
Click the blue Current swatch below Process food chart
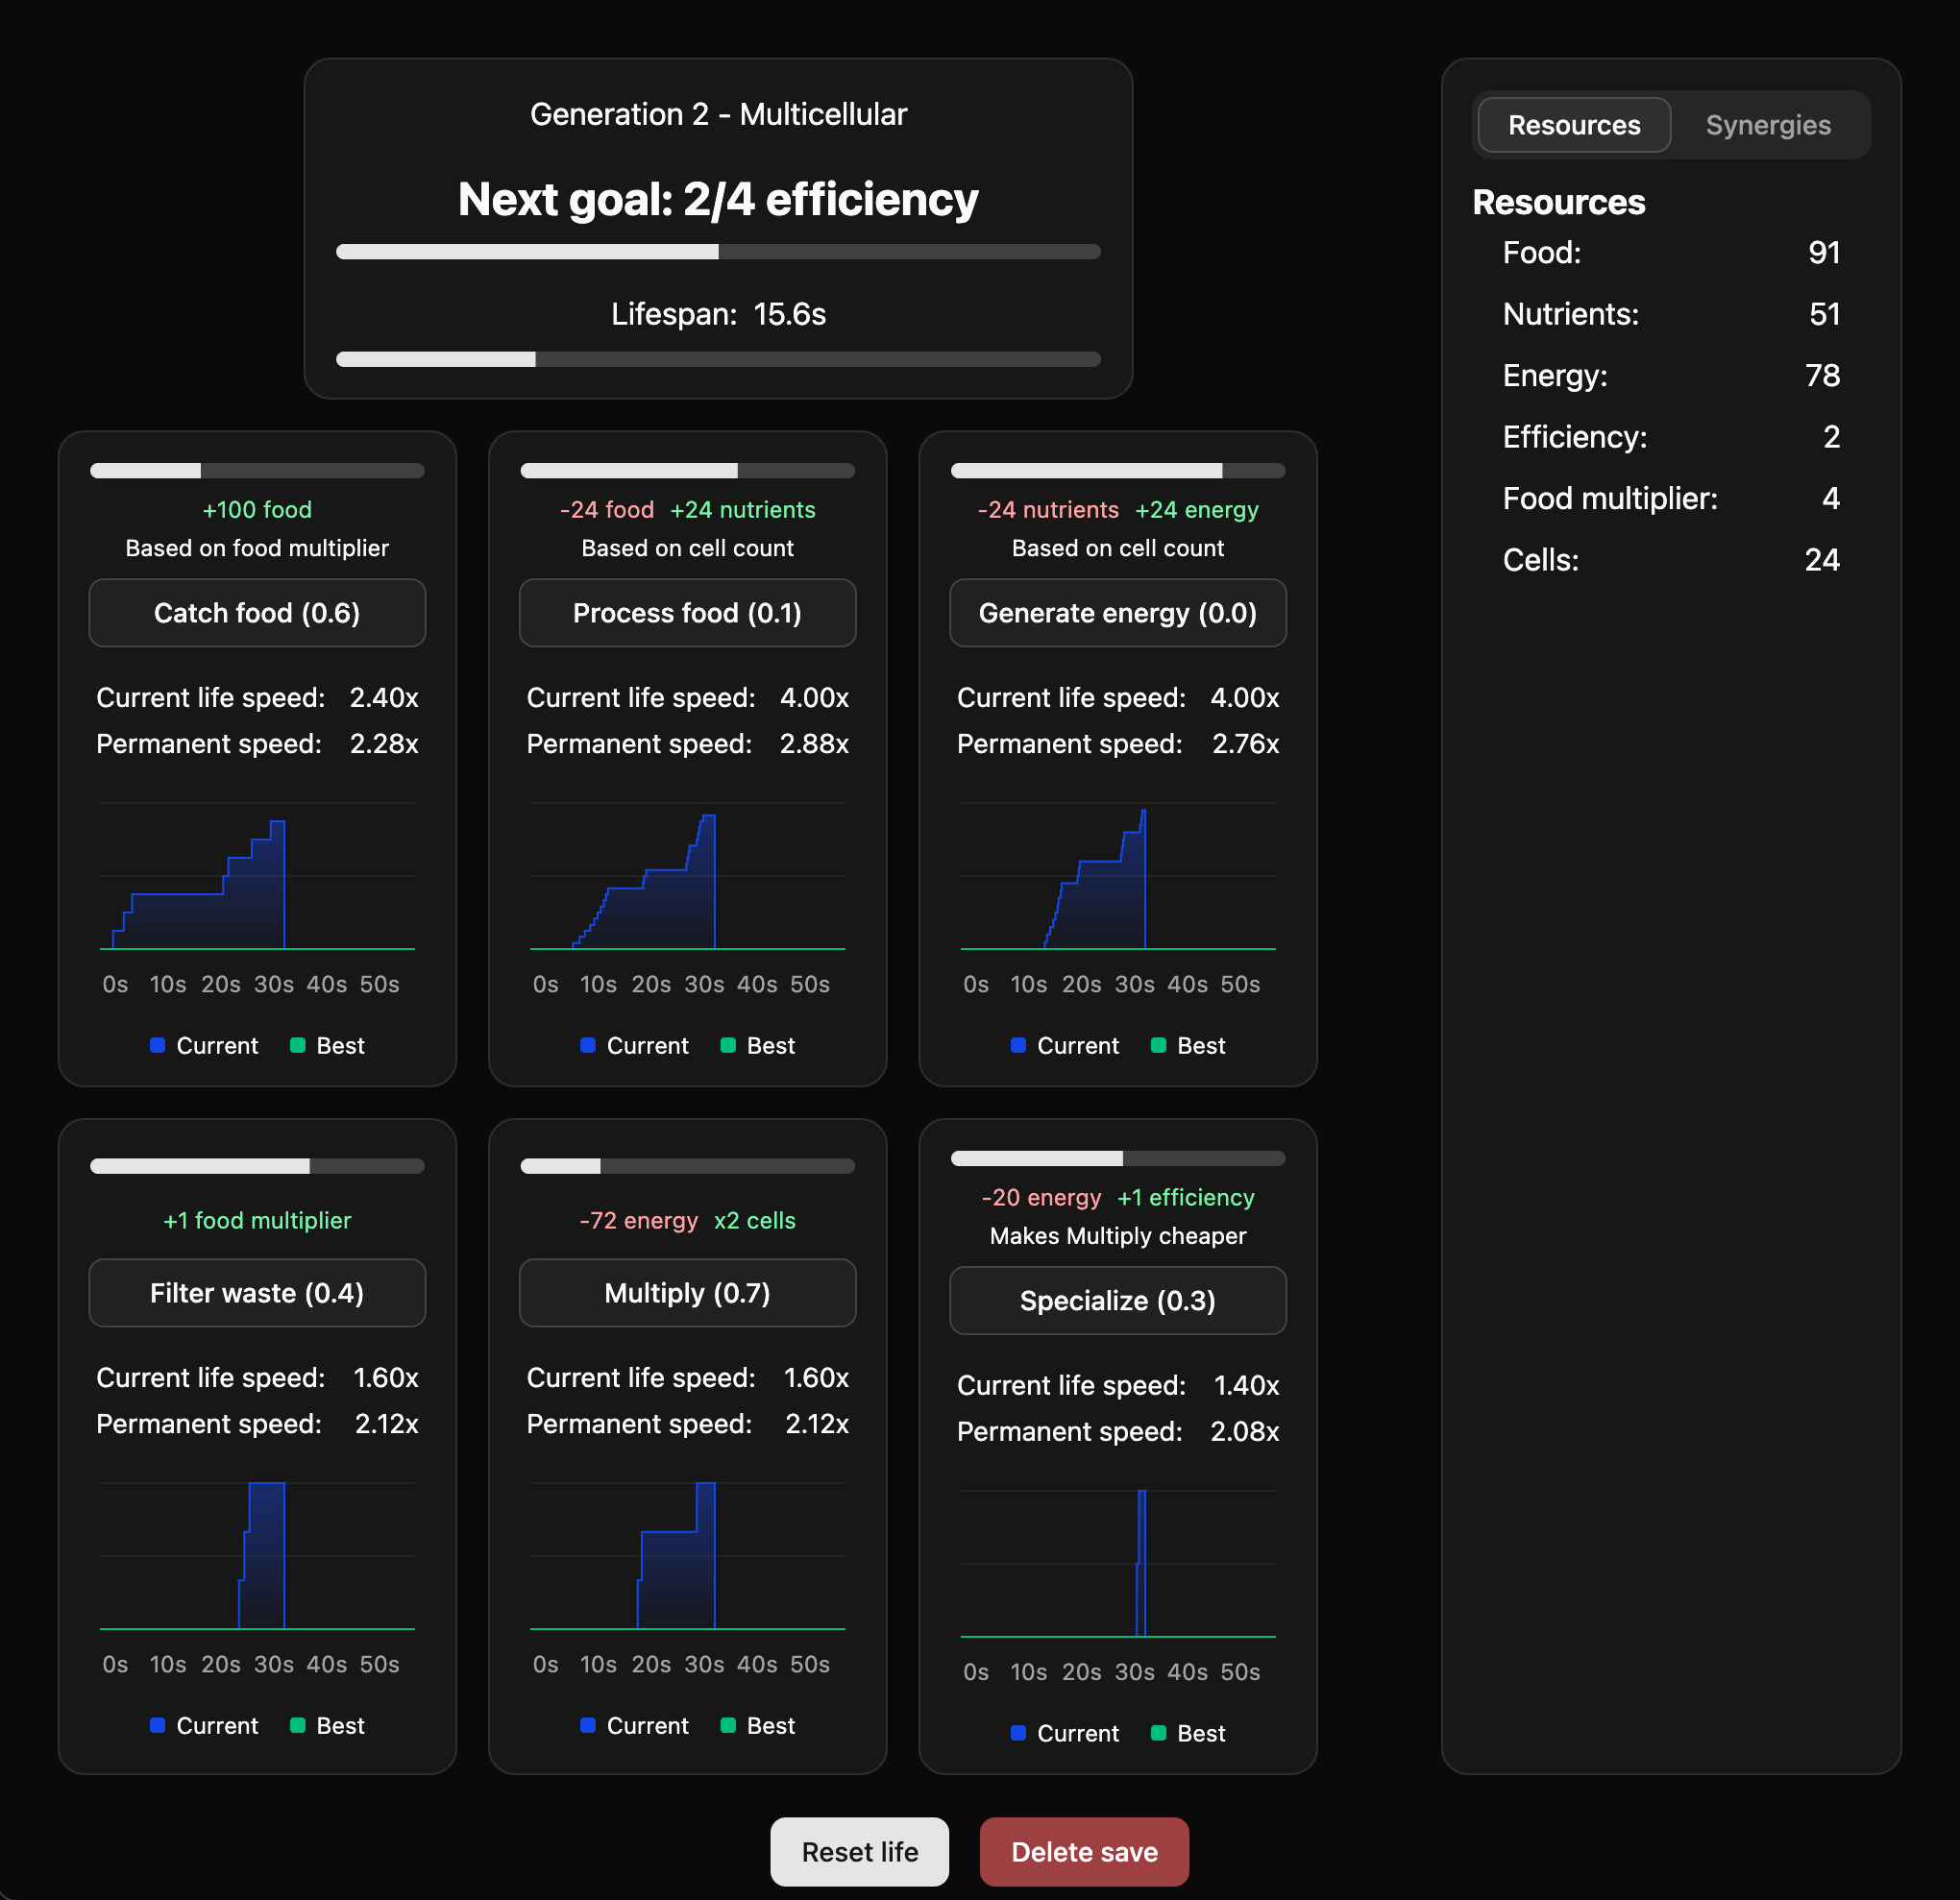(588, 1045)
